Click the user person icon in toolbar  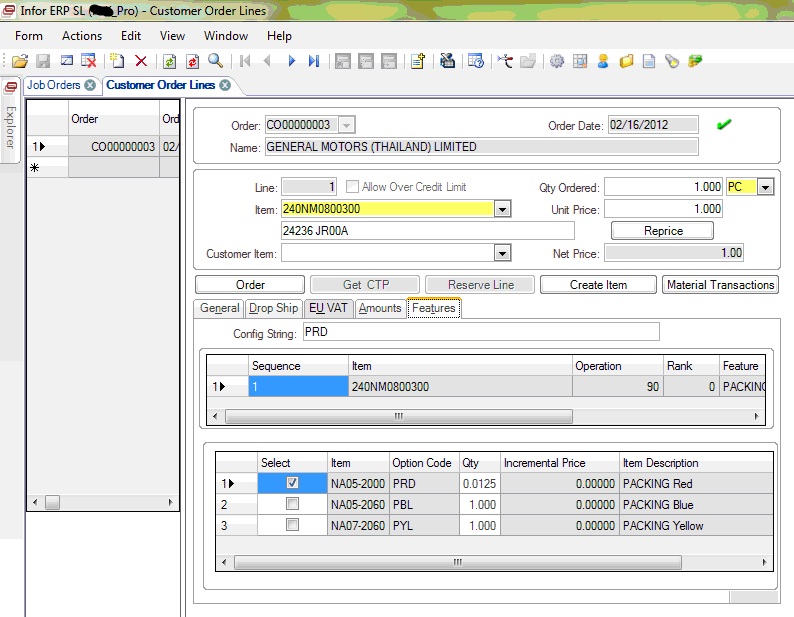click(x=603, y=61)
